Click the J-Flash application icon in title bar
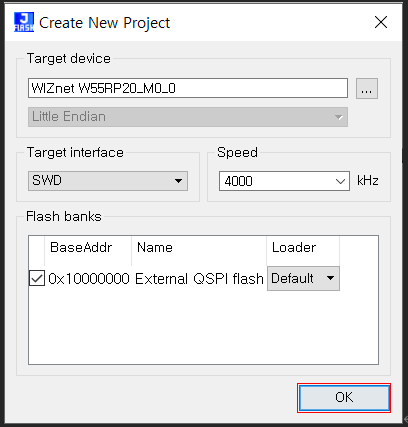408x427 pixels. coord(24,22)
